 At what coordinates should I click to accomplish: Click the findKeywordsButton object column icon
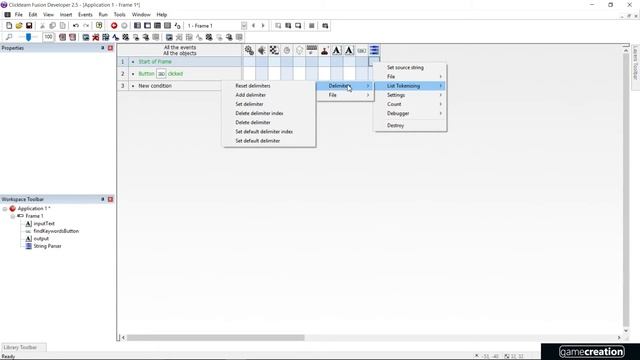click(x=362, y=50)
